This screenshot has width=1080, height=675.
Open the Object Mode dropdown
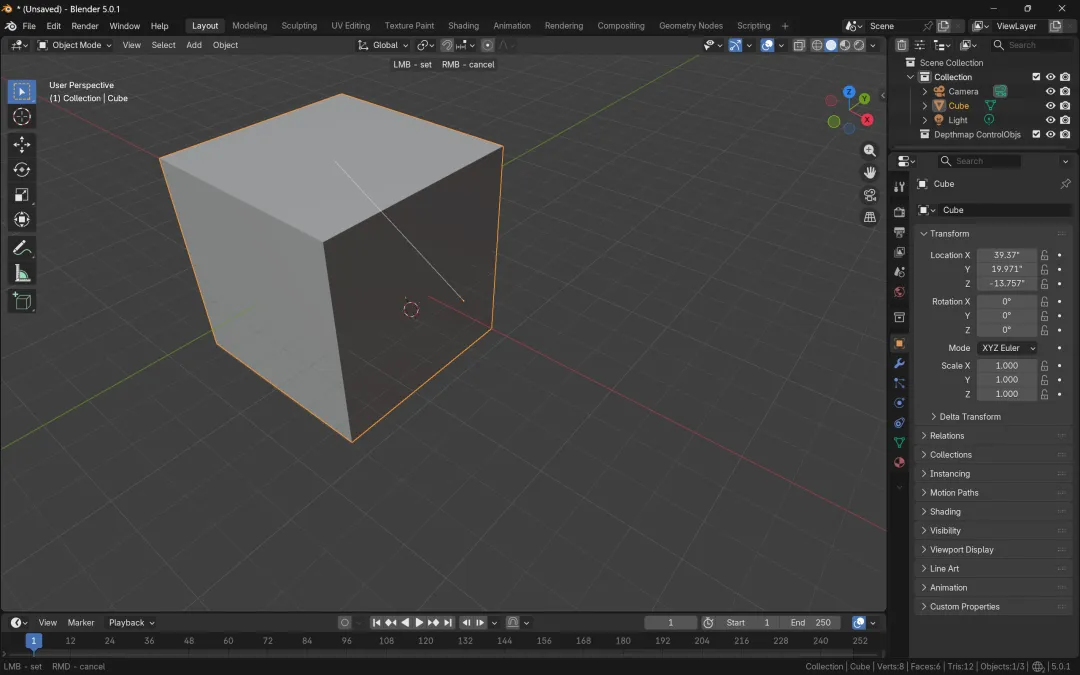[x=76, y=45]
